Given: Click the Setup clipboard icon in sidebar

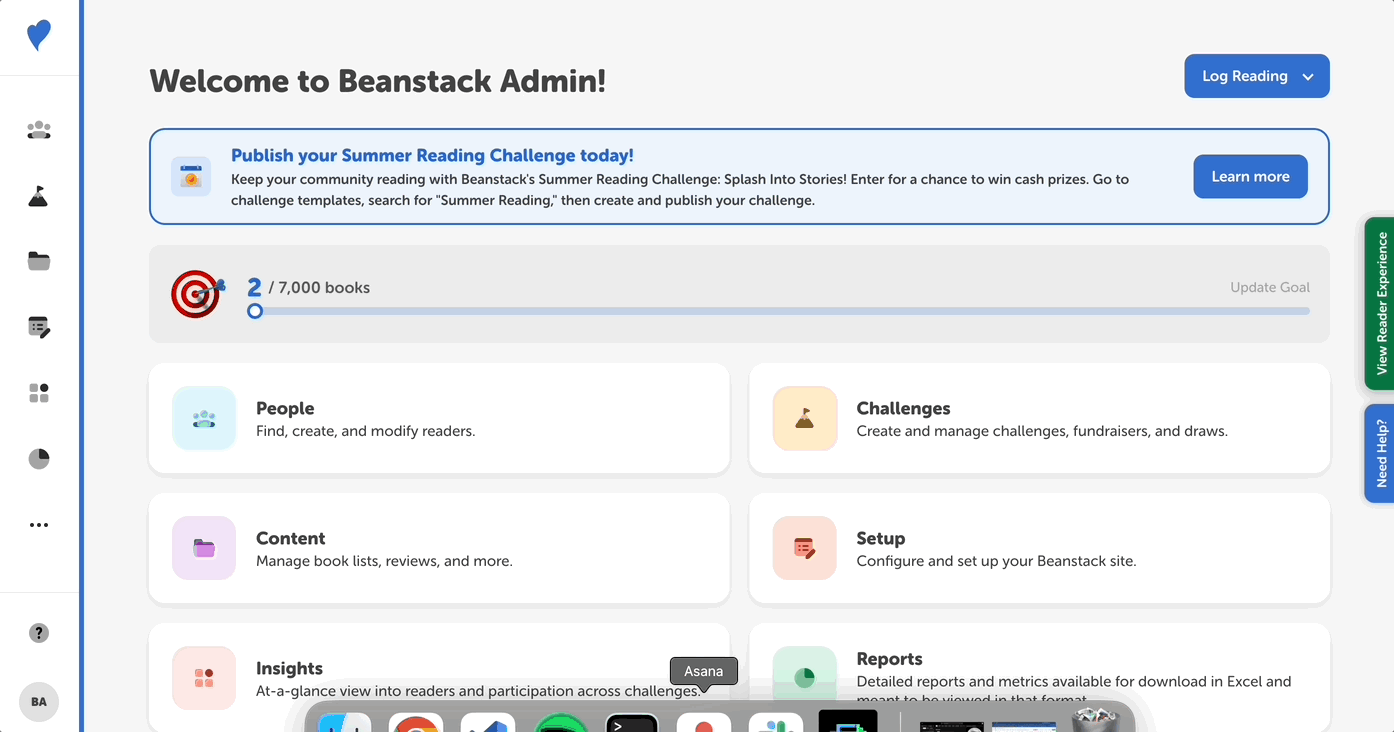Looking at the screenshot, I should (38, 327).
